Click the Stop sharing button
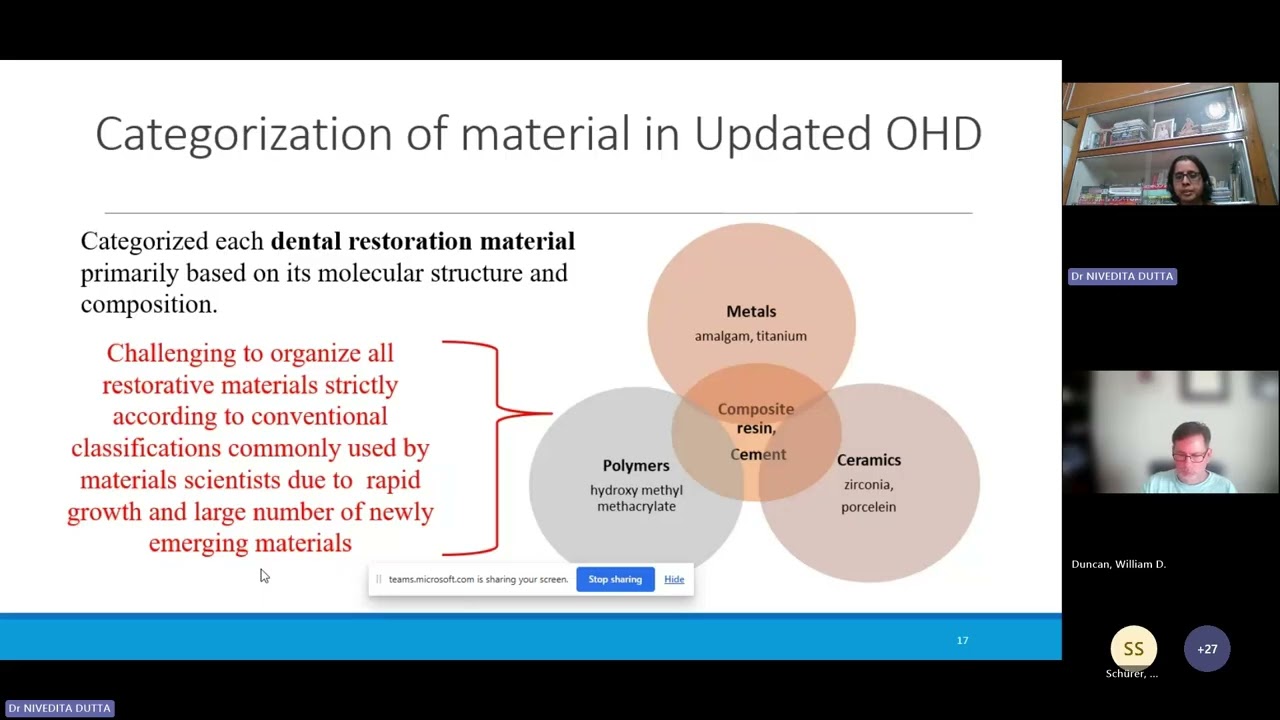 point(615,579)
